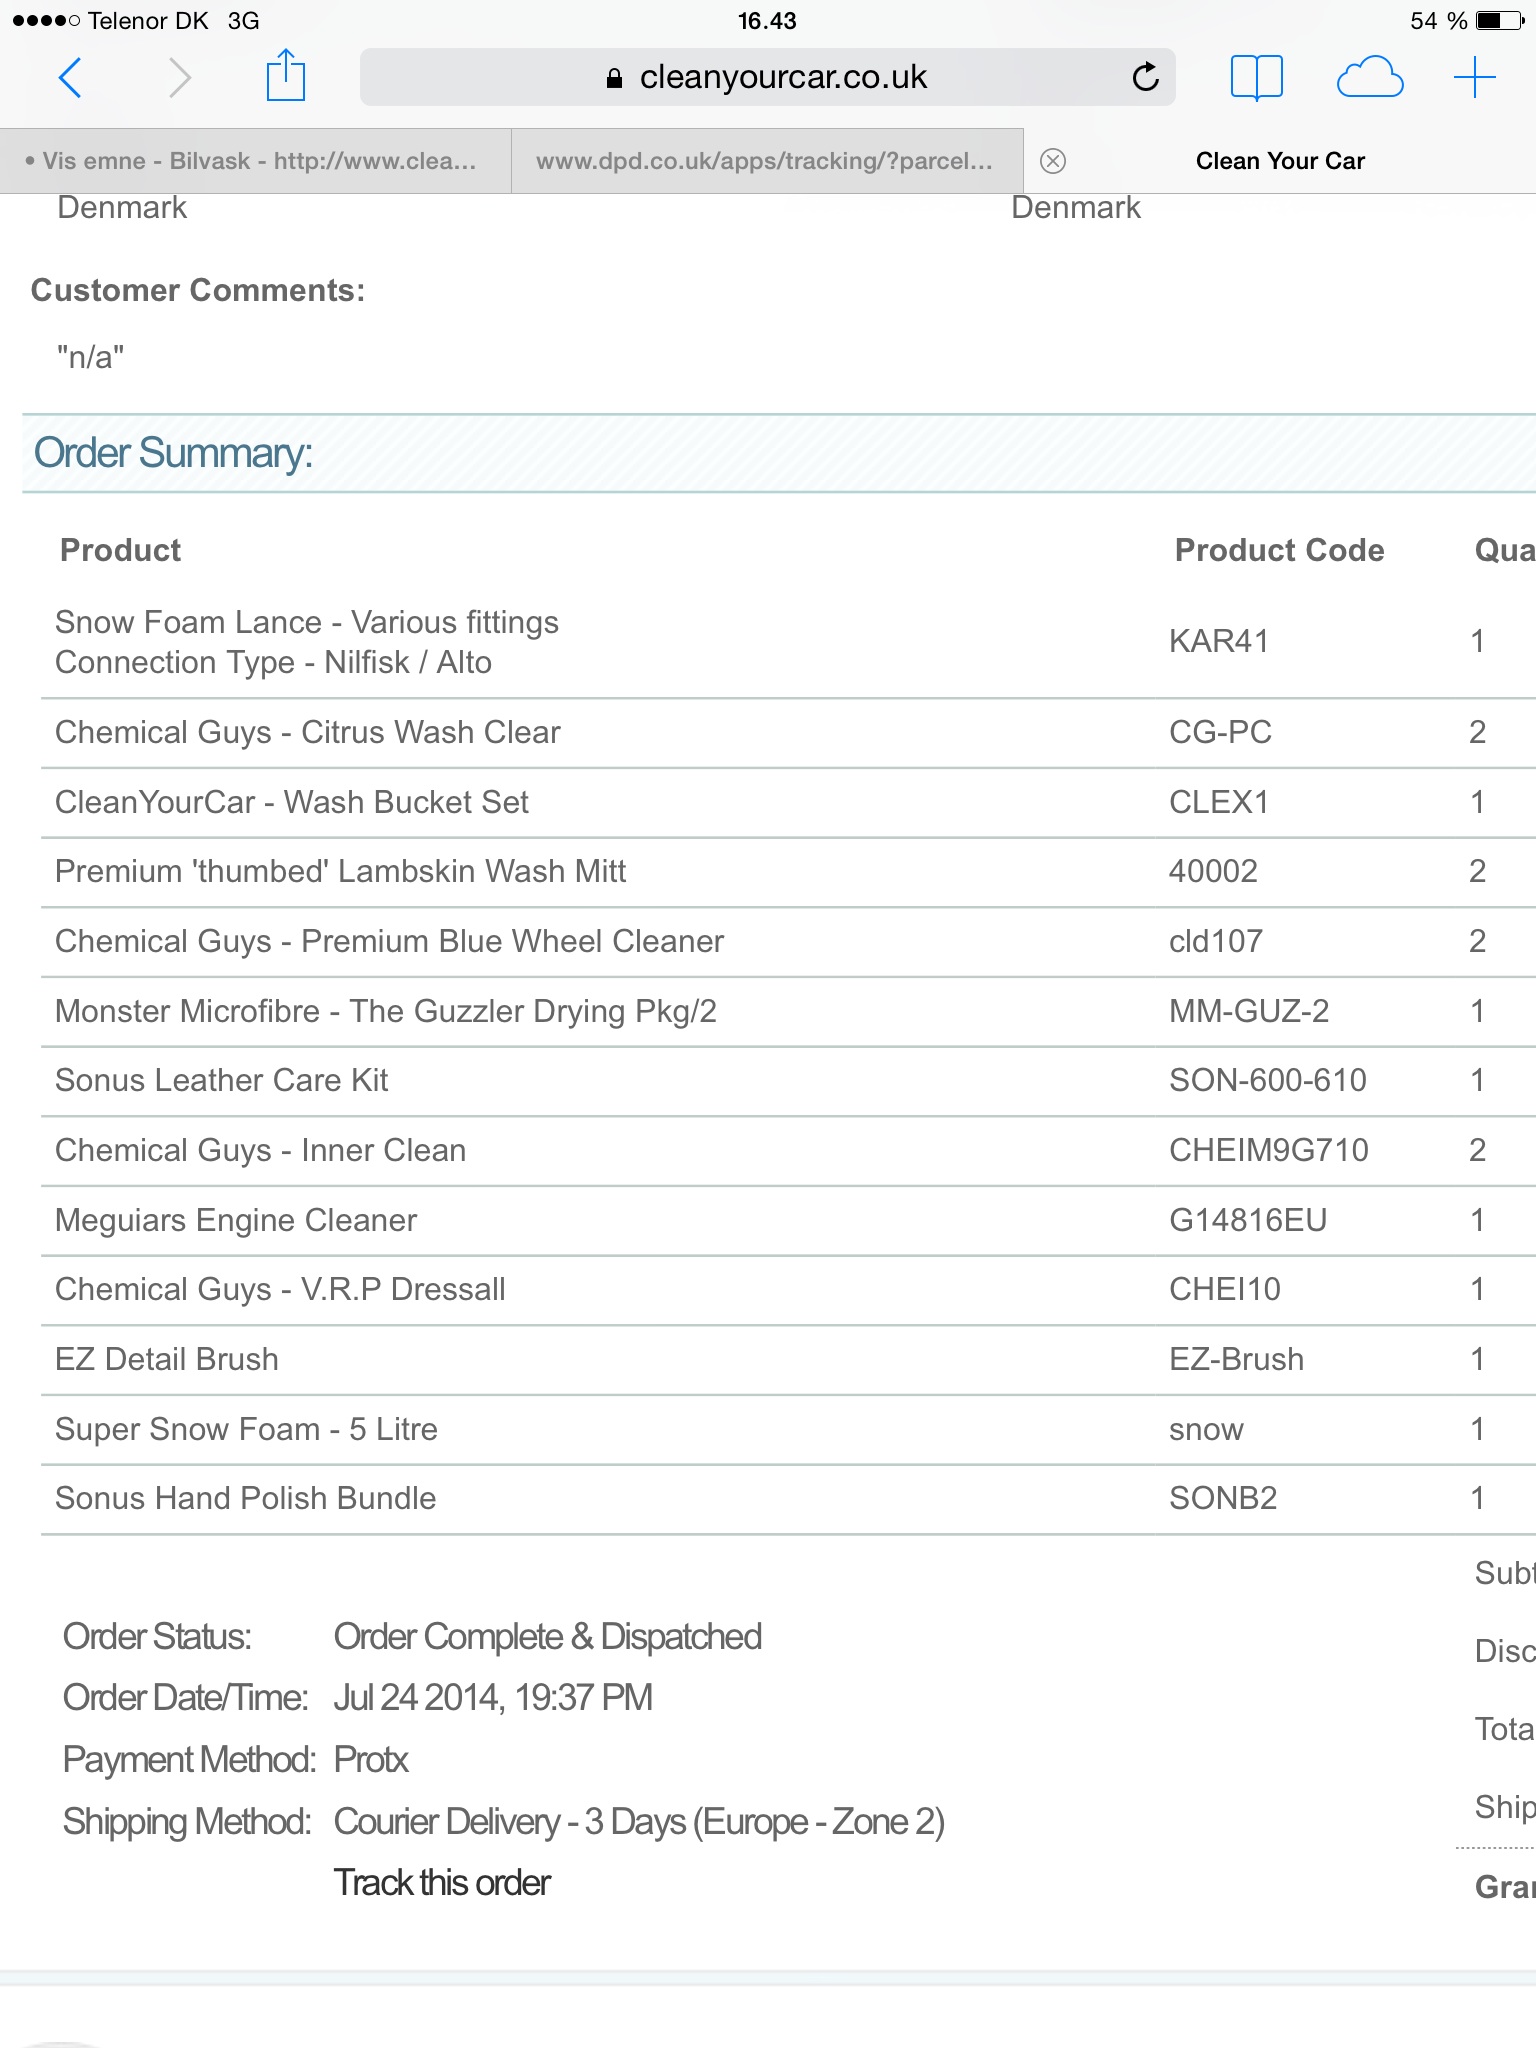Click the Track this order link
The width and height of the screenshot is (1536, 2048).
click(x=441, y=1883)
